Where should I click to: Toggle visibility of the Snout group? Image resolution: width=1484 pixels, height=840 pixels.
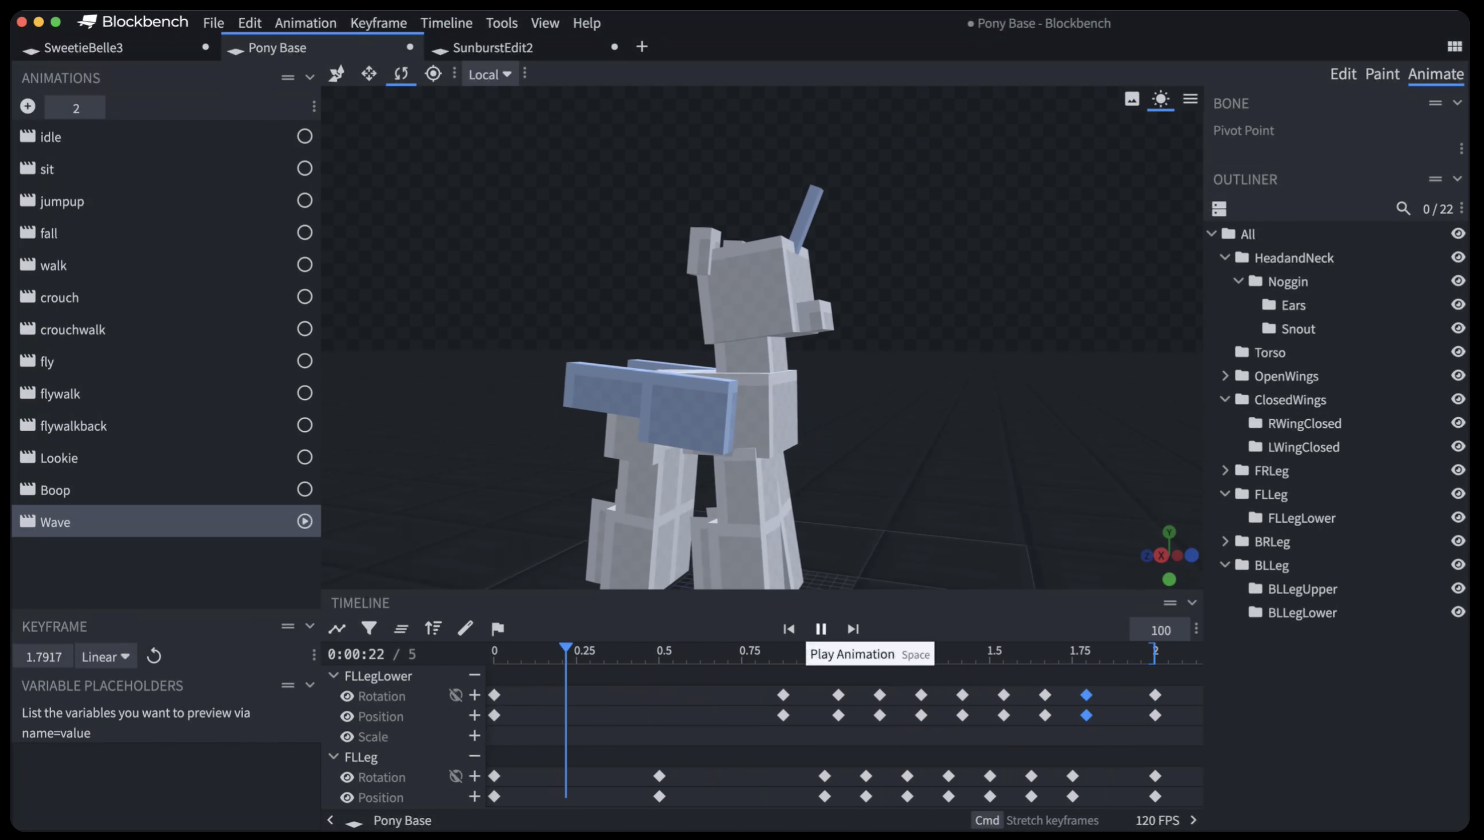[x=1458, y=328]
